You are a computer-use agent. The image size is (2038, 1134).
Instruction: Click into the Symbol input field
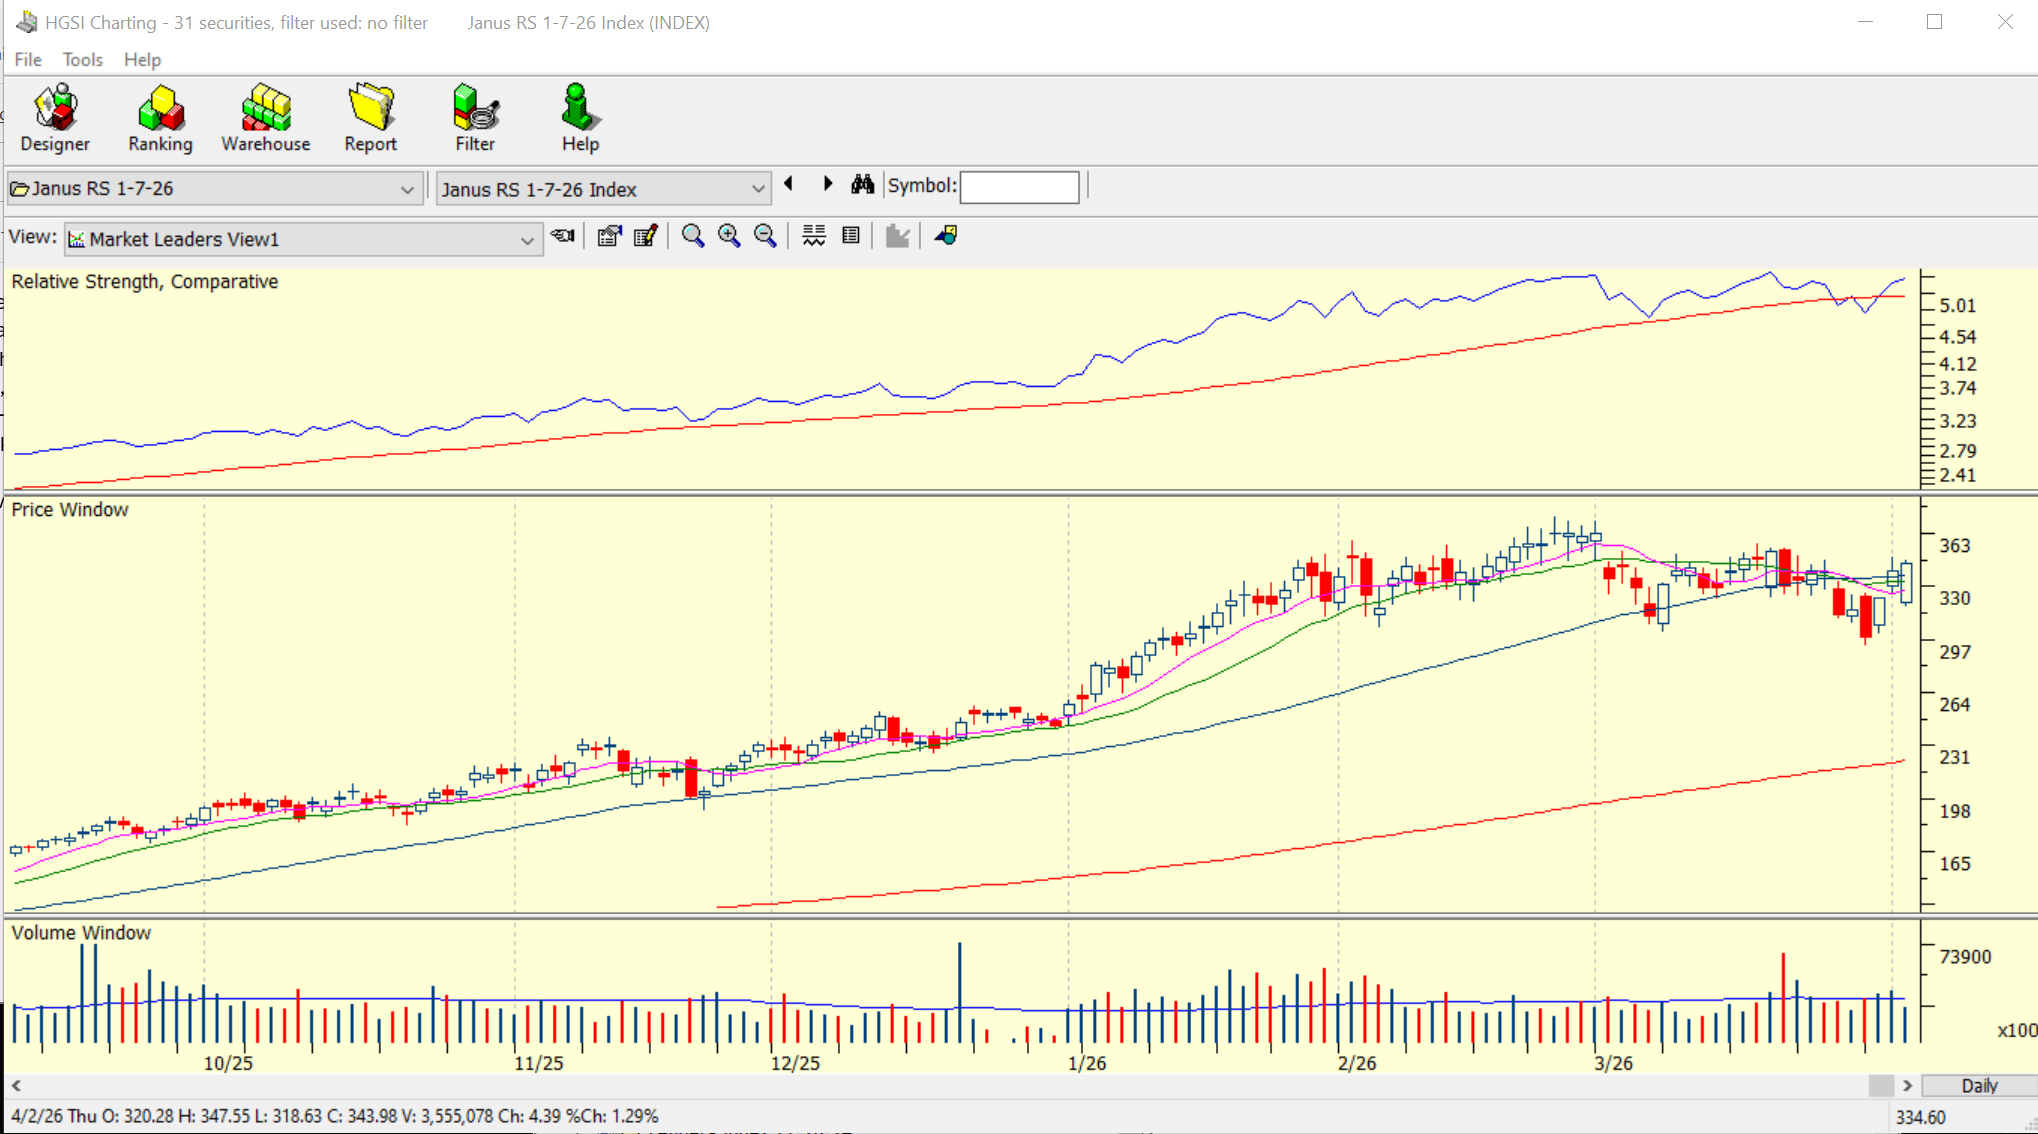(1018, 187)
